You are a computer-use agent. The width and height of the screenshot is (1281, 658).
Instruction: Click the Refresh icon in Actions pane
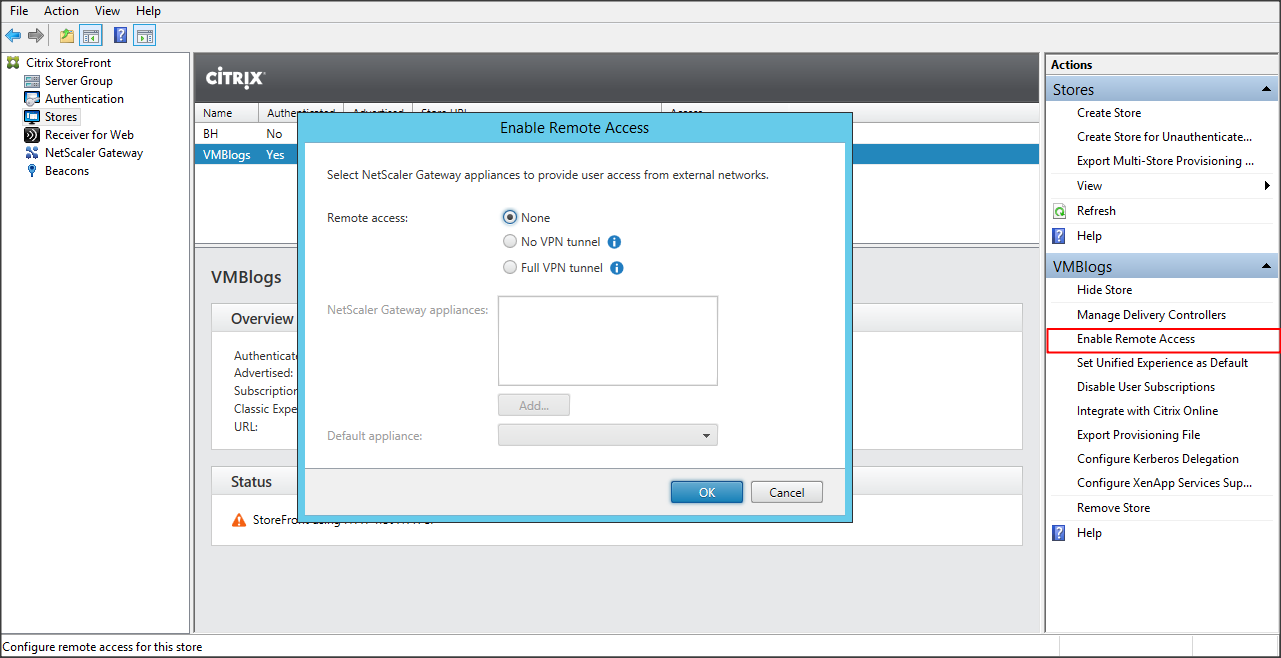1060,211
